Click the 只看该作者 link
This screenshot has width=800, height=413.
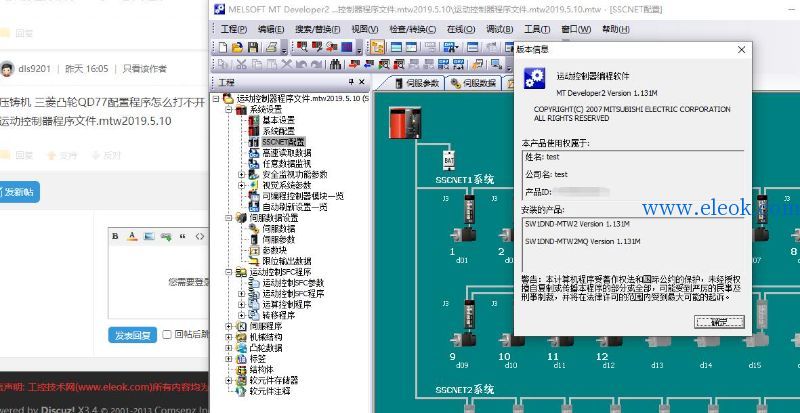click(x=144, y=68)
